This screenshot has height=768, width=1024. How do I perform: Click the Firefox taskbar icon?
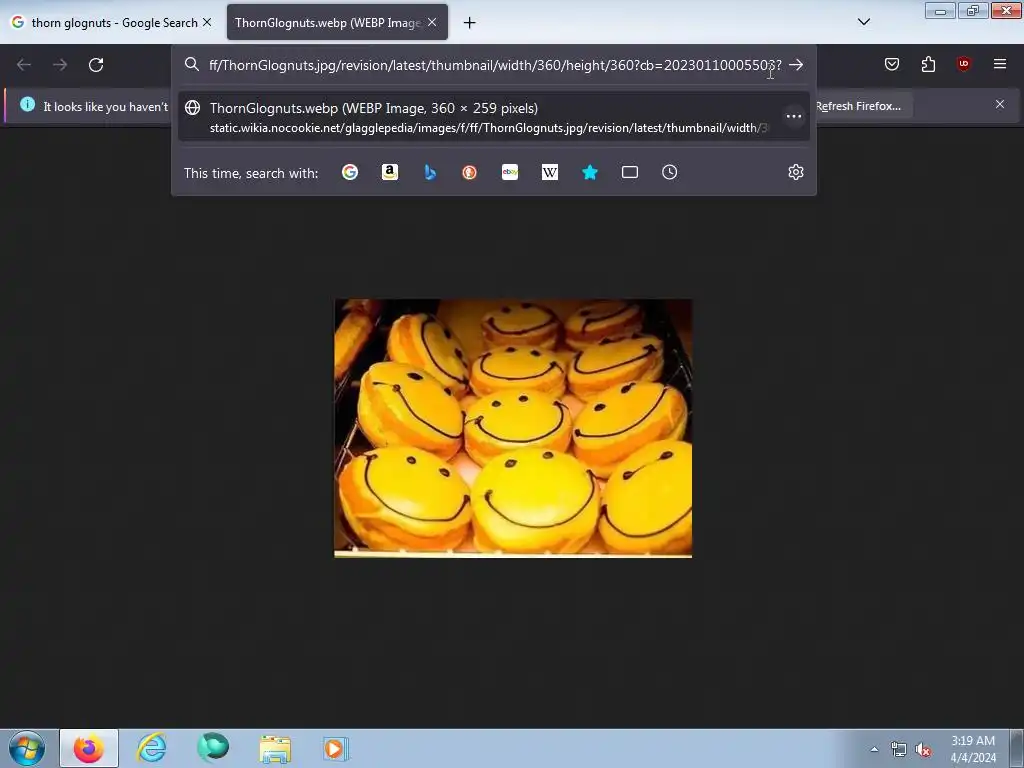click(89, 748)
